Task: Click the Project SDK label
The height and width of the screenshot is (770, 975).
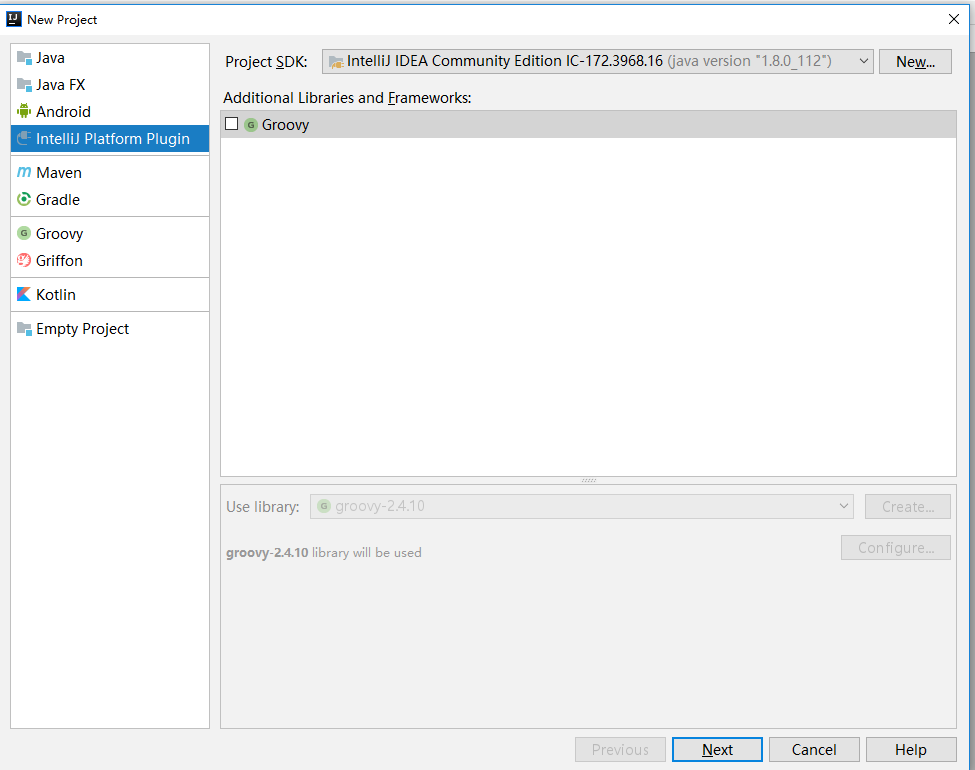Action: [266, 62]
